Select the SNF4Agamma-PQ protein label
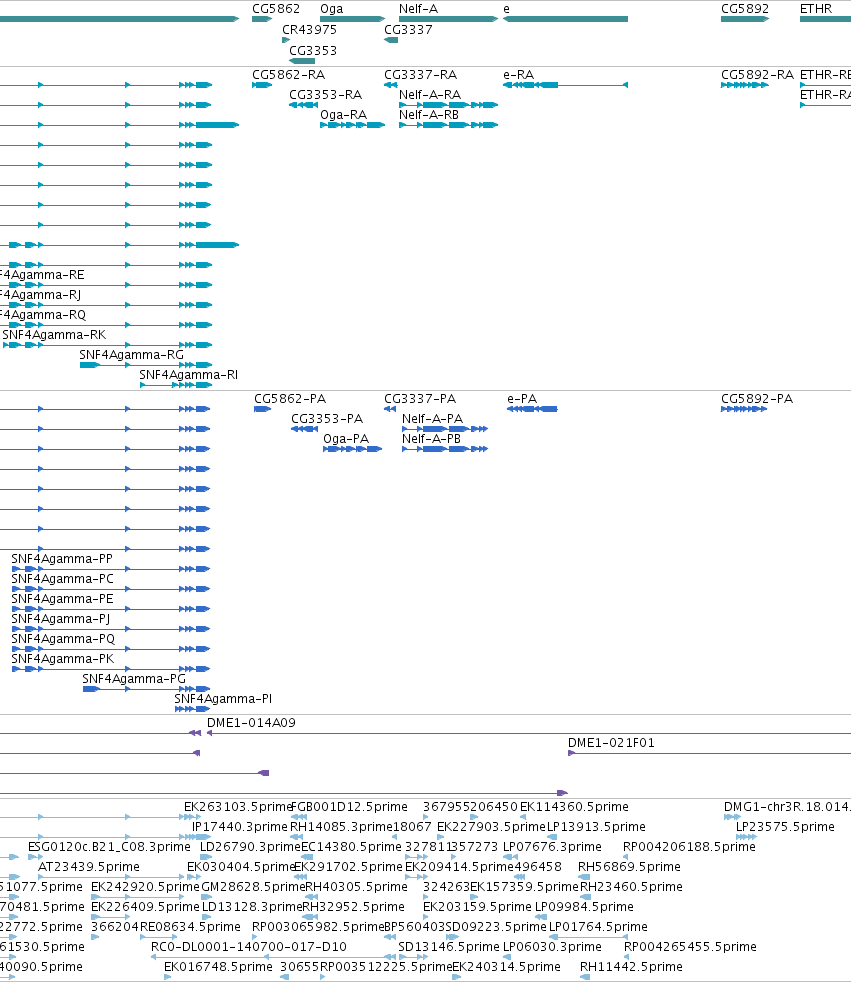 pyautogui.click(x=63, y=638)
